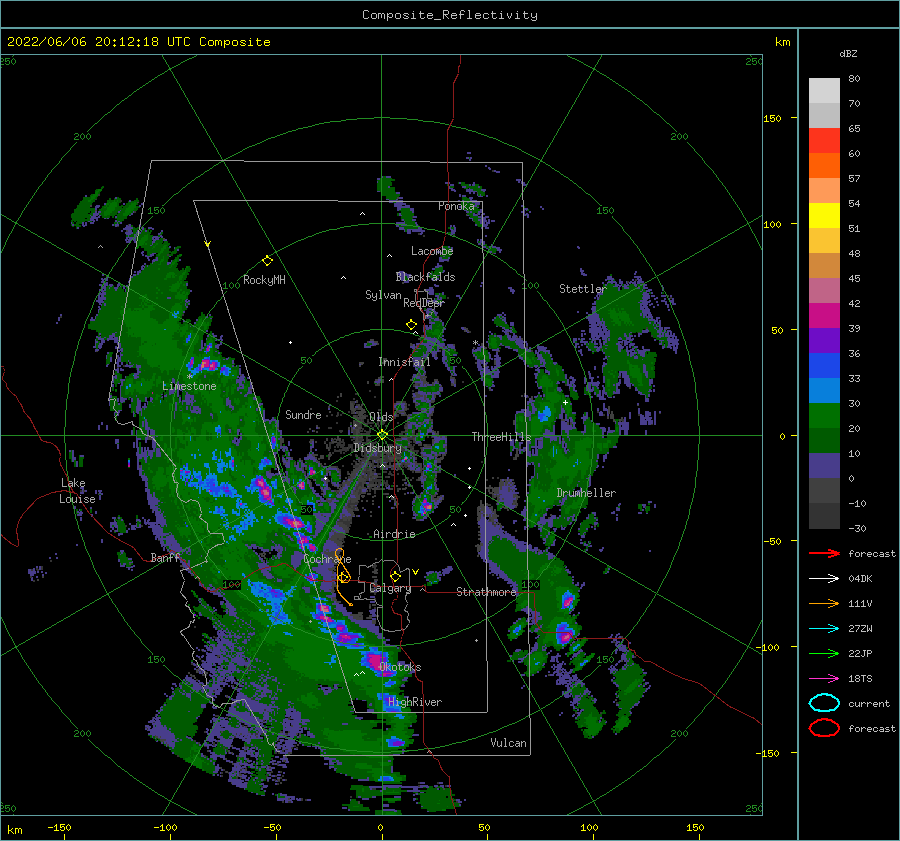Click the Sundre town label
Image resolution: width=900 pixels, height=841 pixels.
point(303,414)
